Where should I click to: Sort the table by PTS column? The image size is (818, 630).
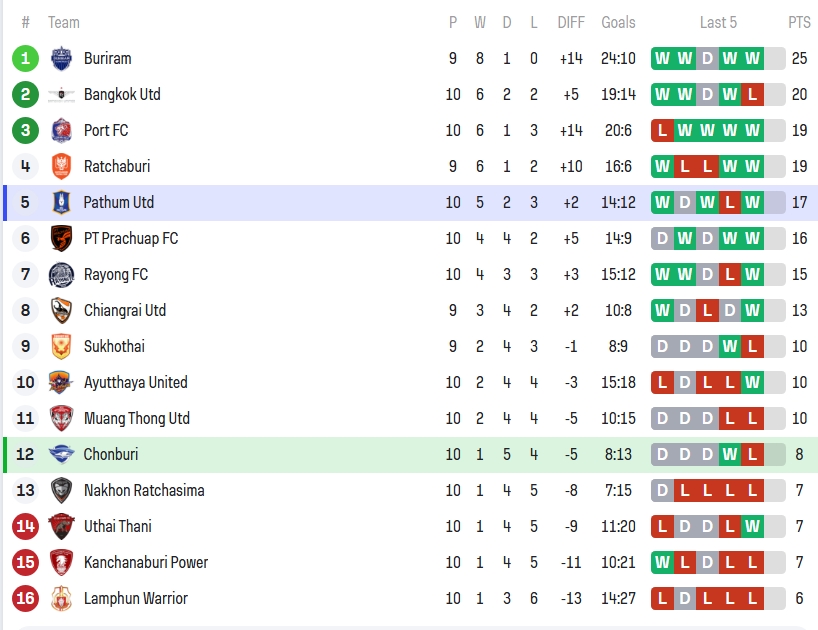[799, 22]
